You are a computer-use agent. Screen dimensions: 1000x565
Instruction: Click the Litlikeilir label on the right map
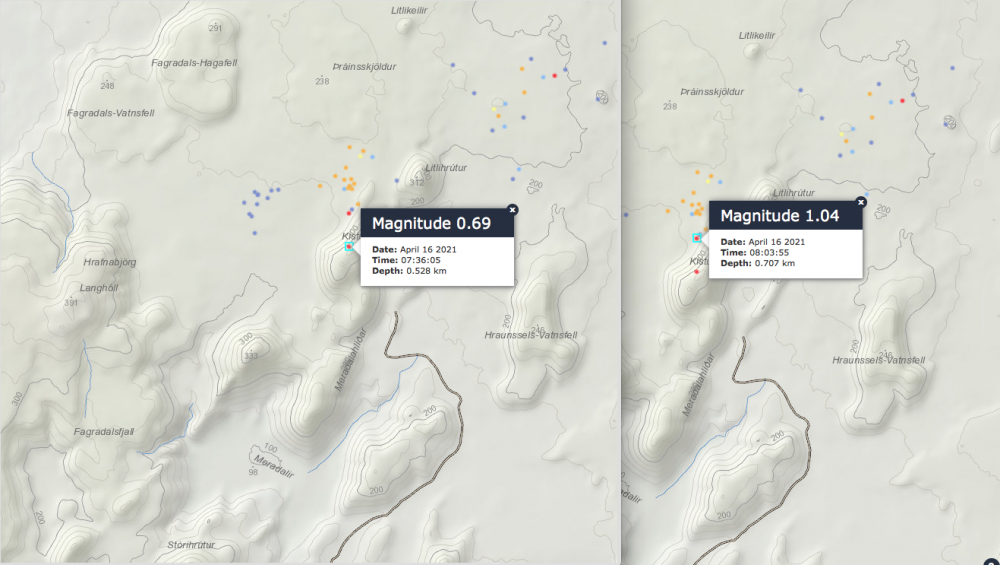point(757,35)
